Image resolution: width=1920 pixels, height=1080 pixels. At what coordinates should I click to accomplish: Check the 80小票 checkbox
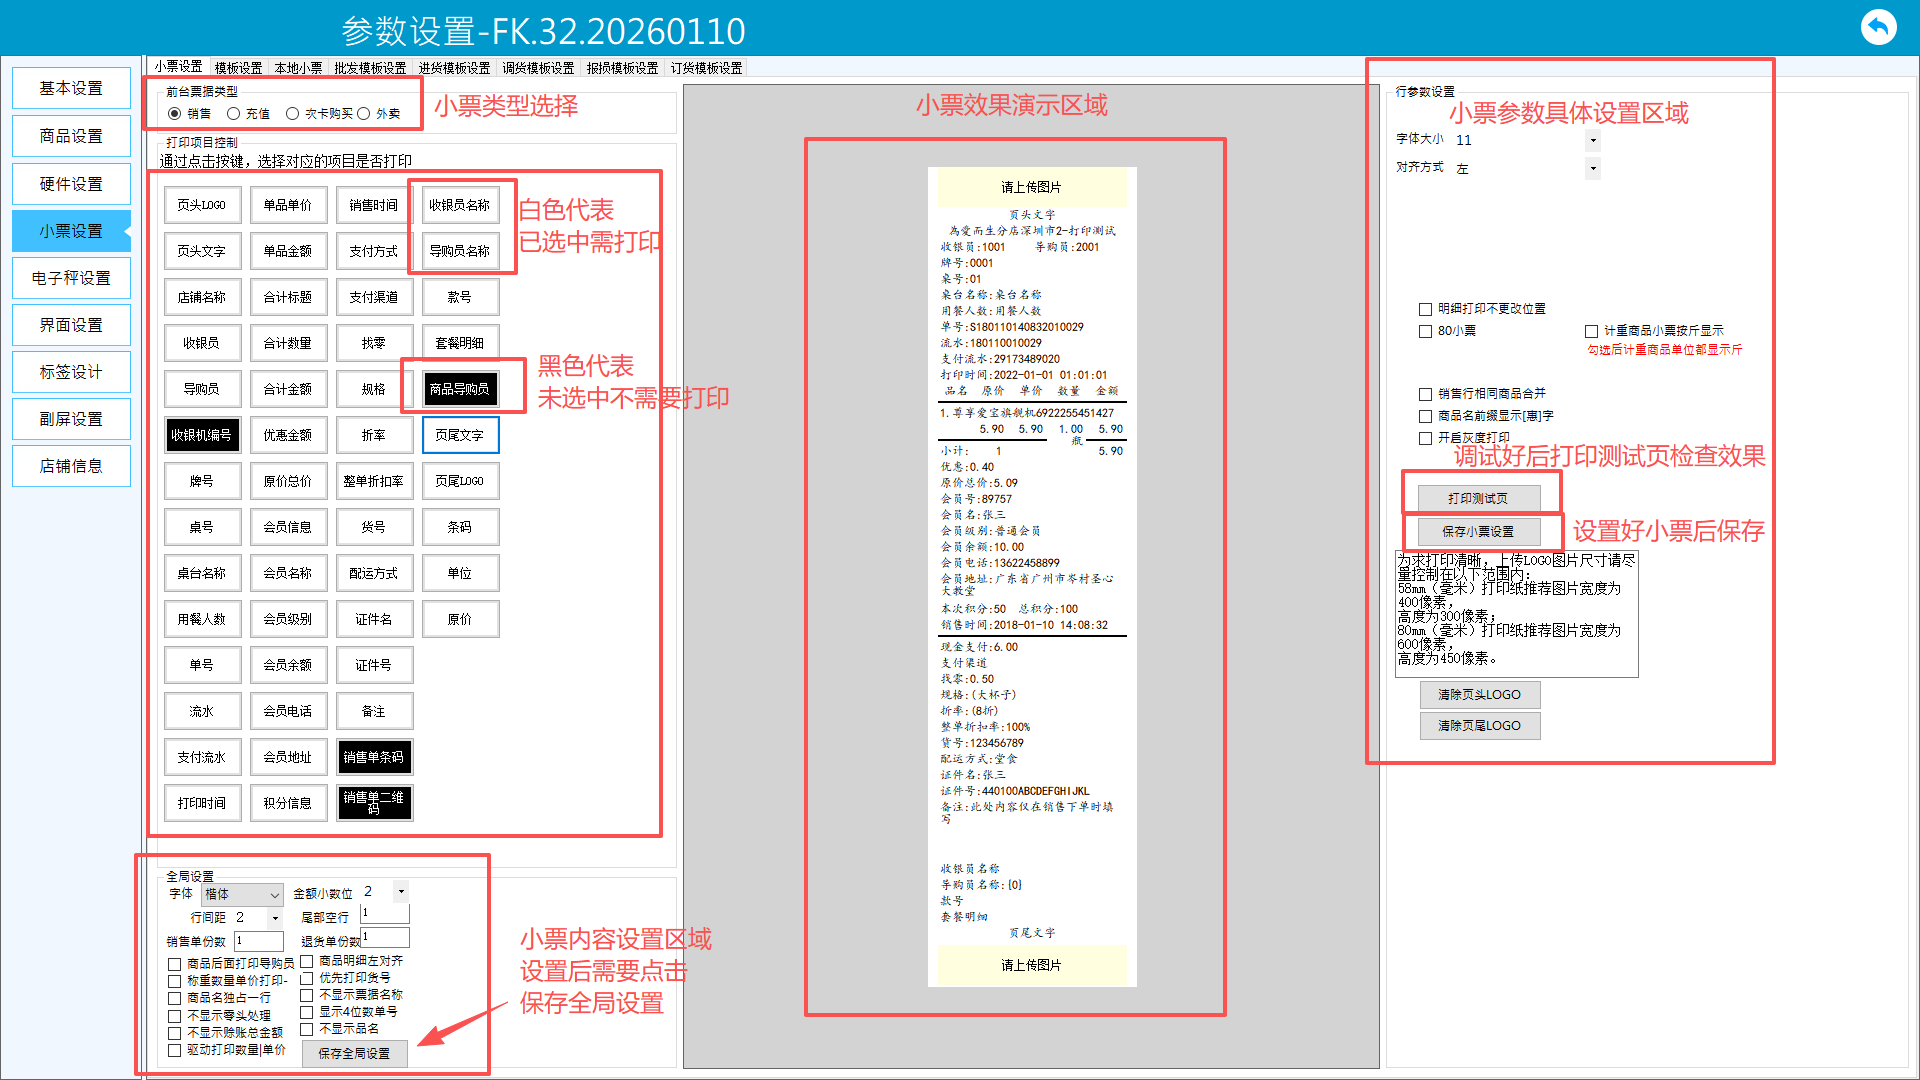click(1426, 331)
